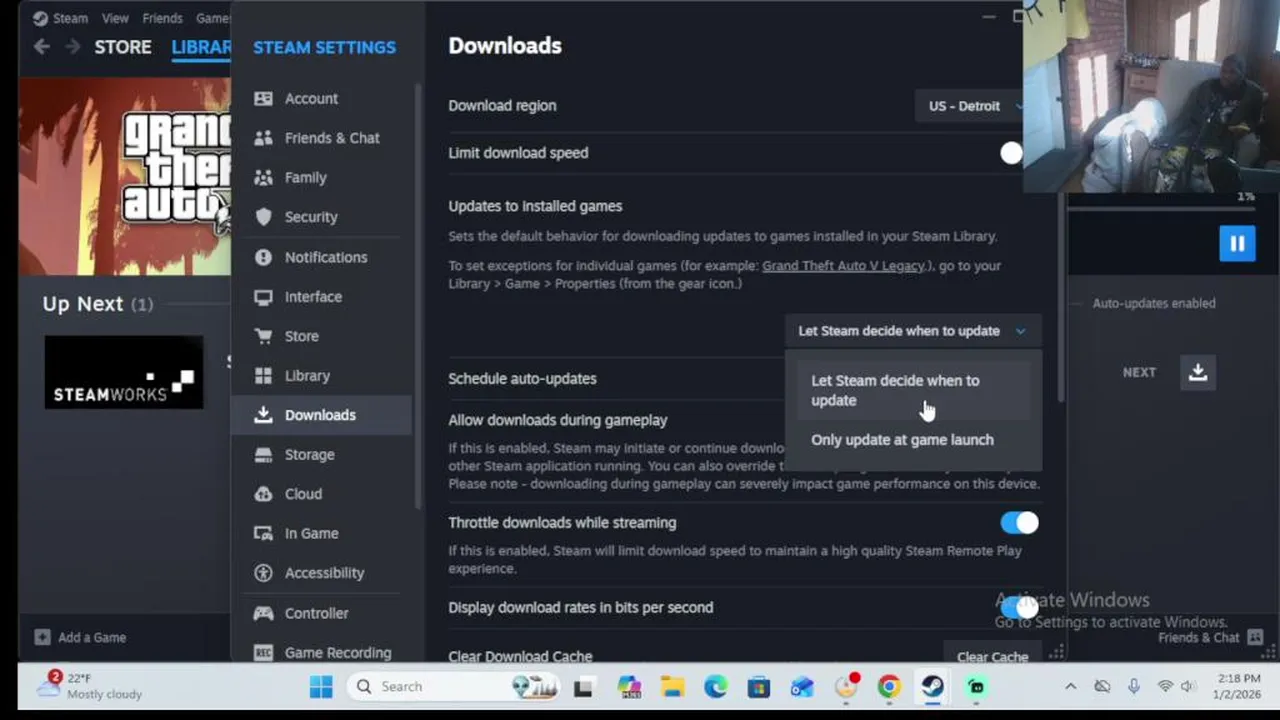Select the Family settings icon
The image size is (1280, 720).
(263, 177)
